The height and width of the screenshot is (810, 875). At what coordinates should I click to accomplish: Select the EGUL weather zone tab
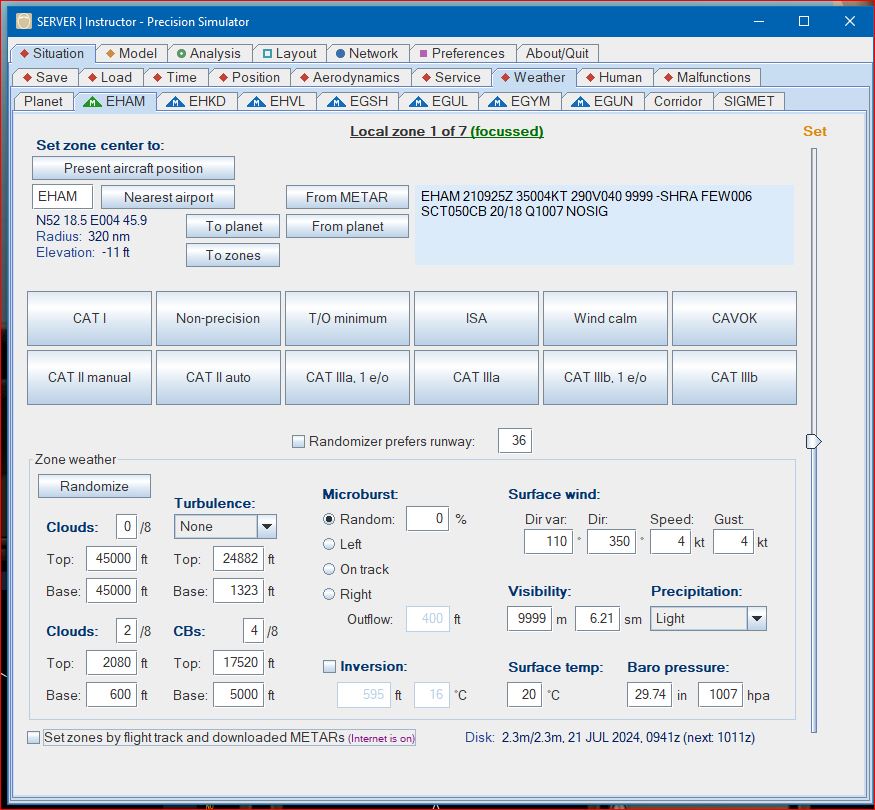pos(439,102)
